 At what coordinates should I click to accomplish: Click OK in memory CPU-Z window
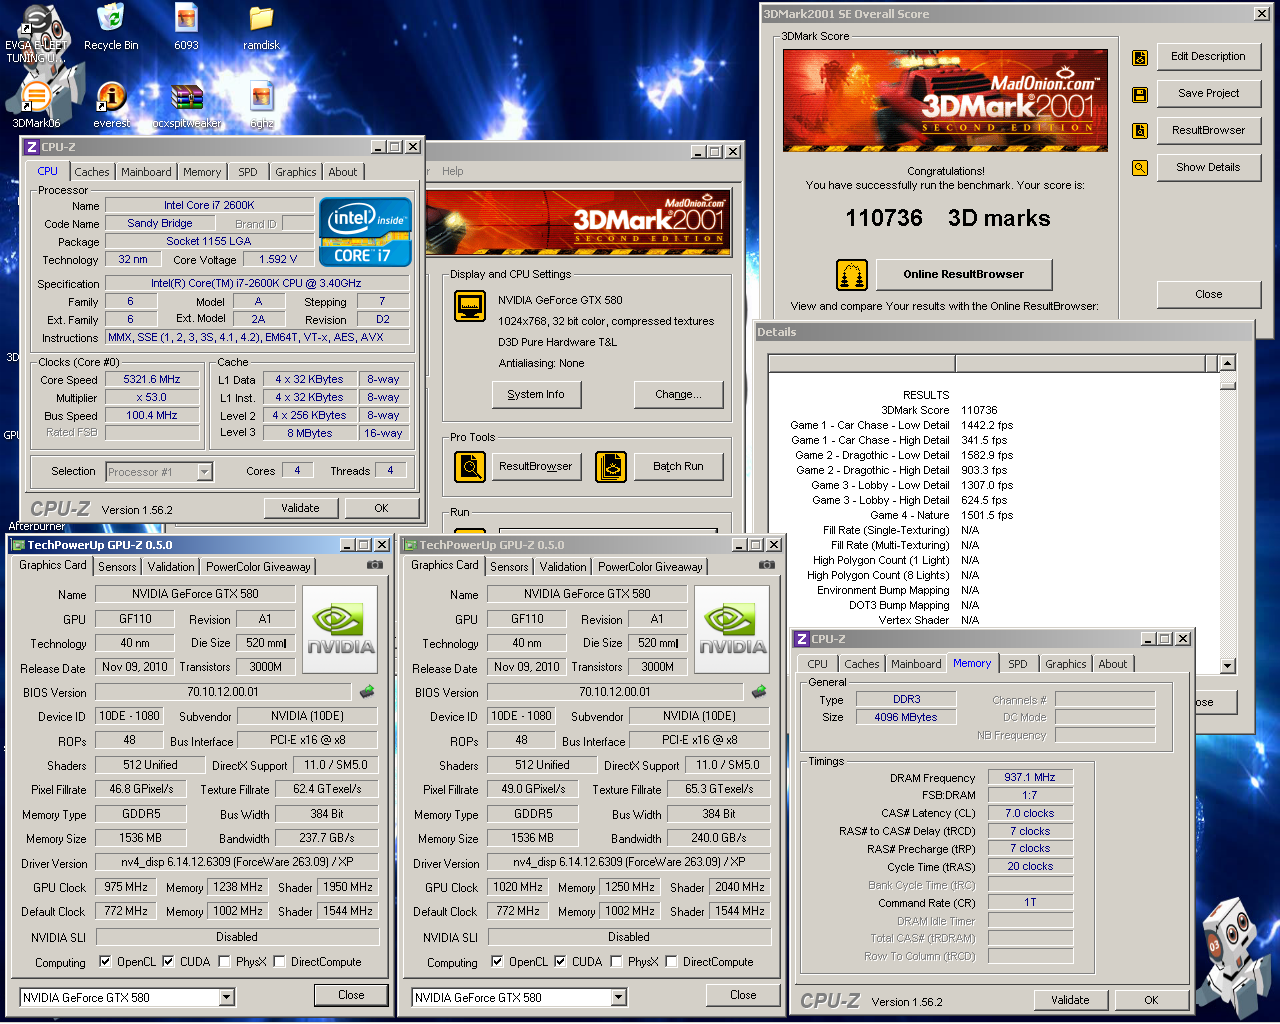pos(1151,1000)
